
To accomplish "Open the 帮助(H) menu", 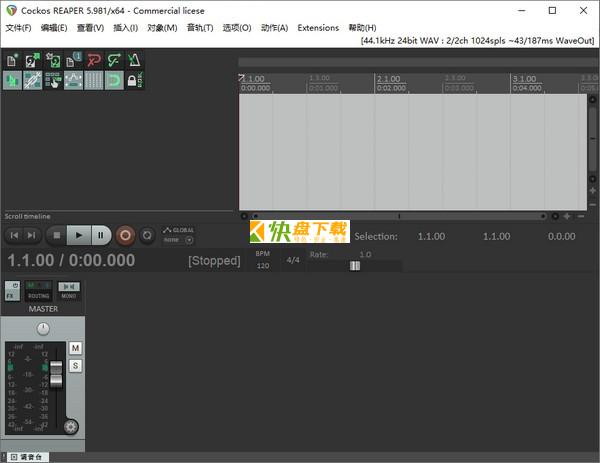I will (362, 28).
